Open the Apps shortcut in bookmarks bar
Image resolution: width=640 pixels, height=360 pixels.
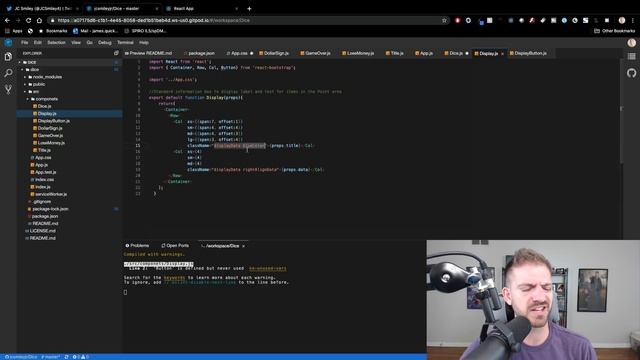pos(13,31)
